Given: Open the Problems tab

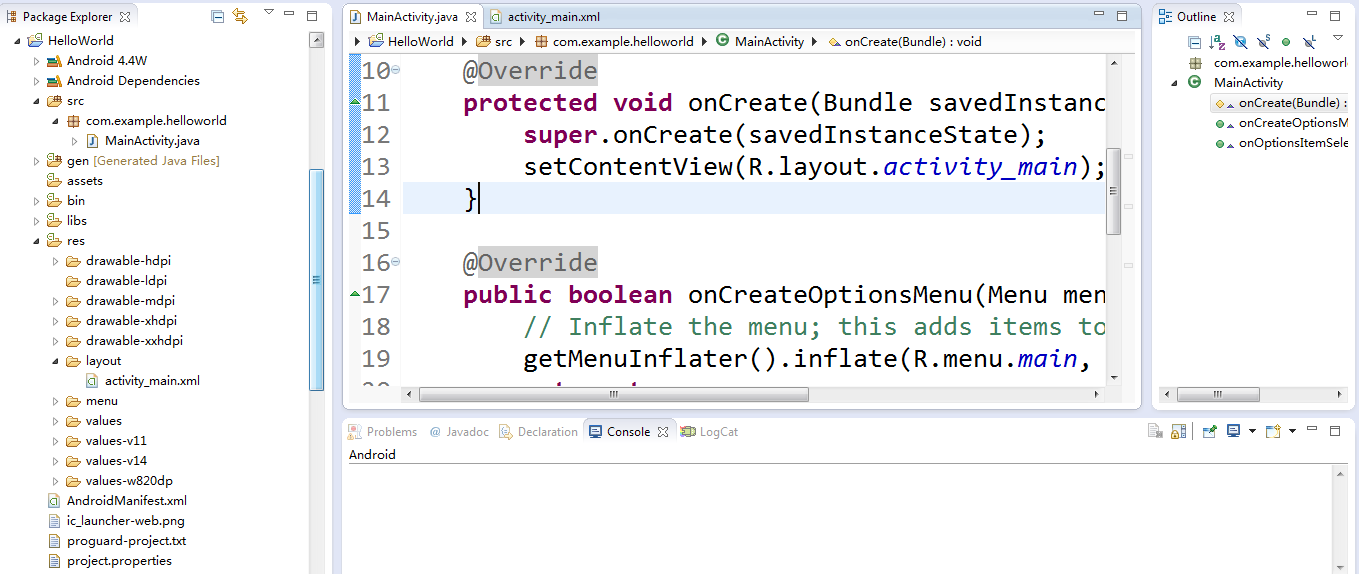Looking at the screenshot, I should point(382,432).
